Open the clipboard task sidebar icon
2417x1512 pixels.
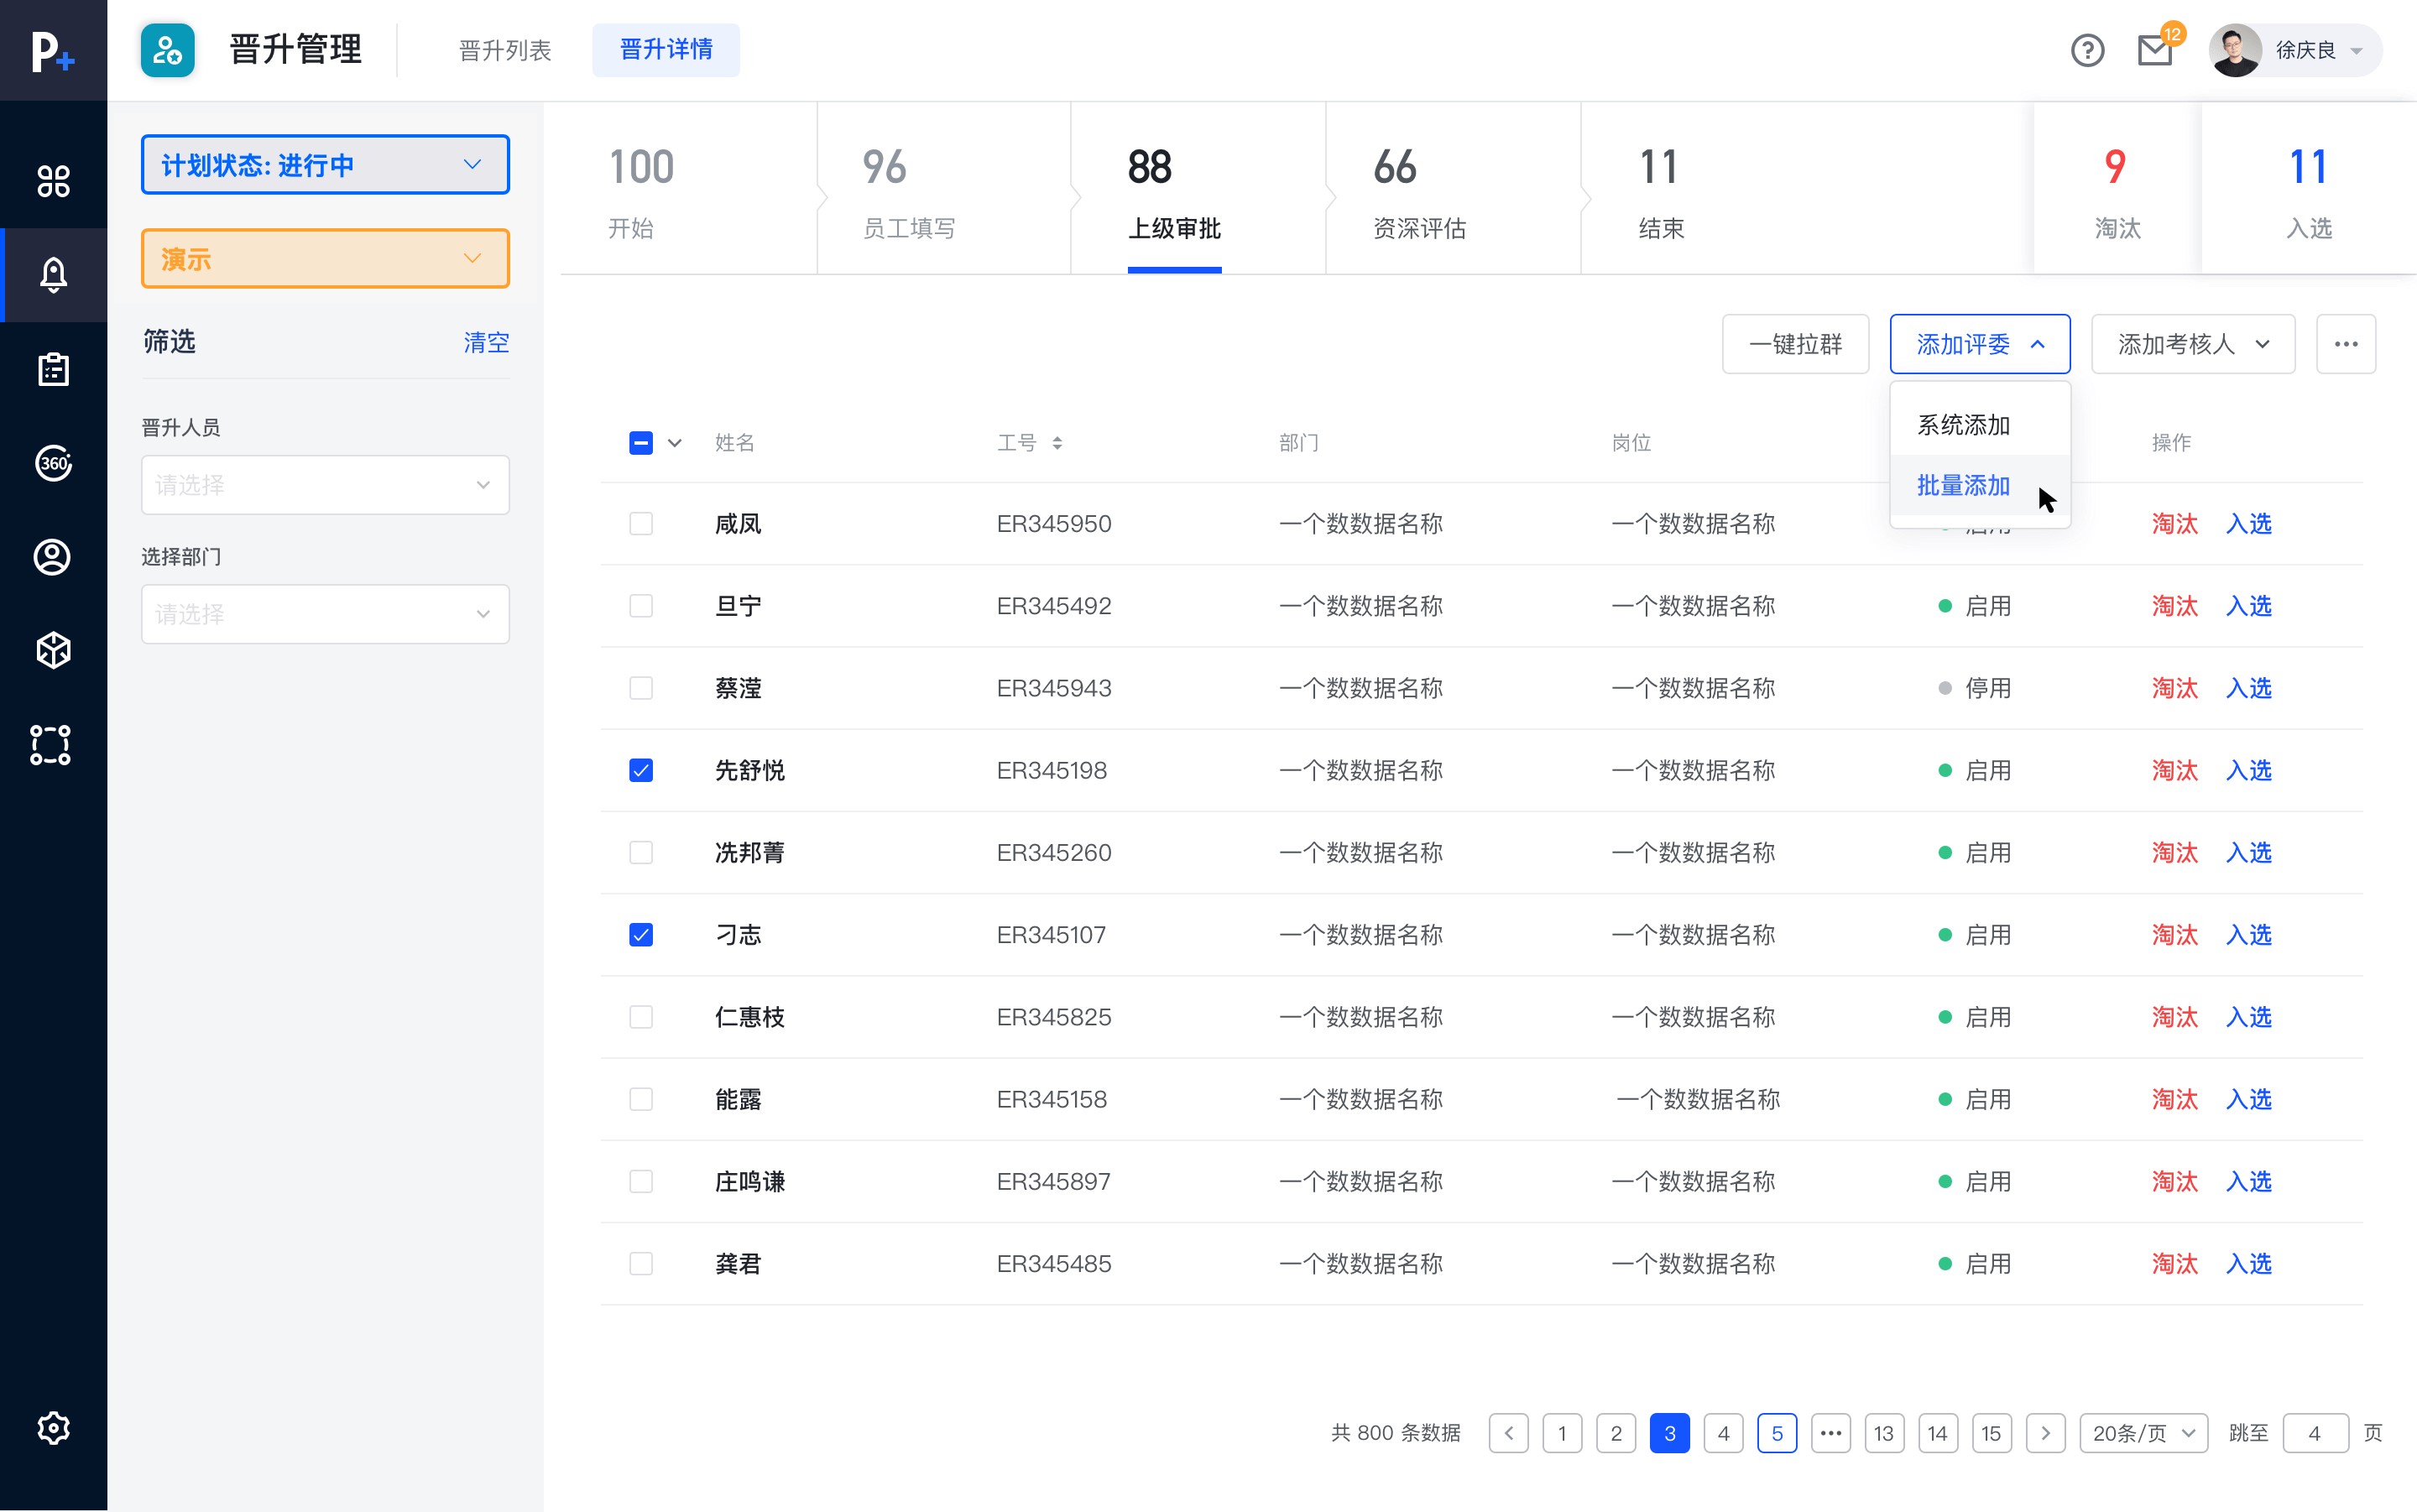pos(53,369)
